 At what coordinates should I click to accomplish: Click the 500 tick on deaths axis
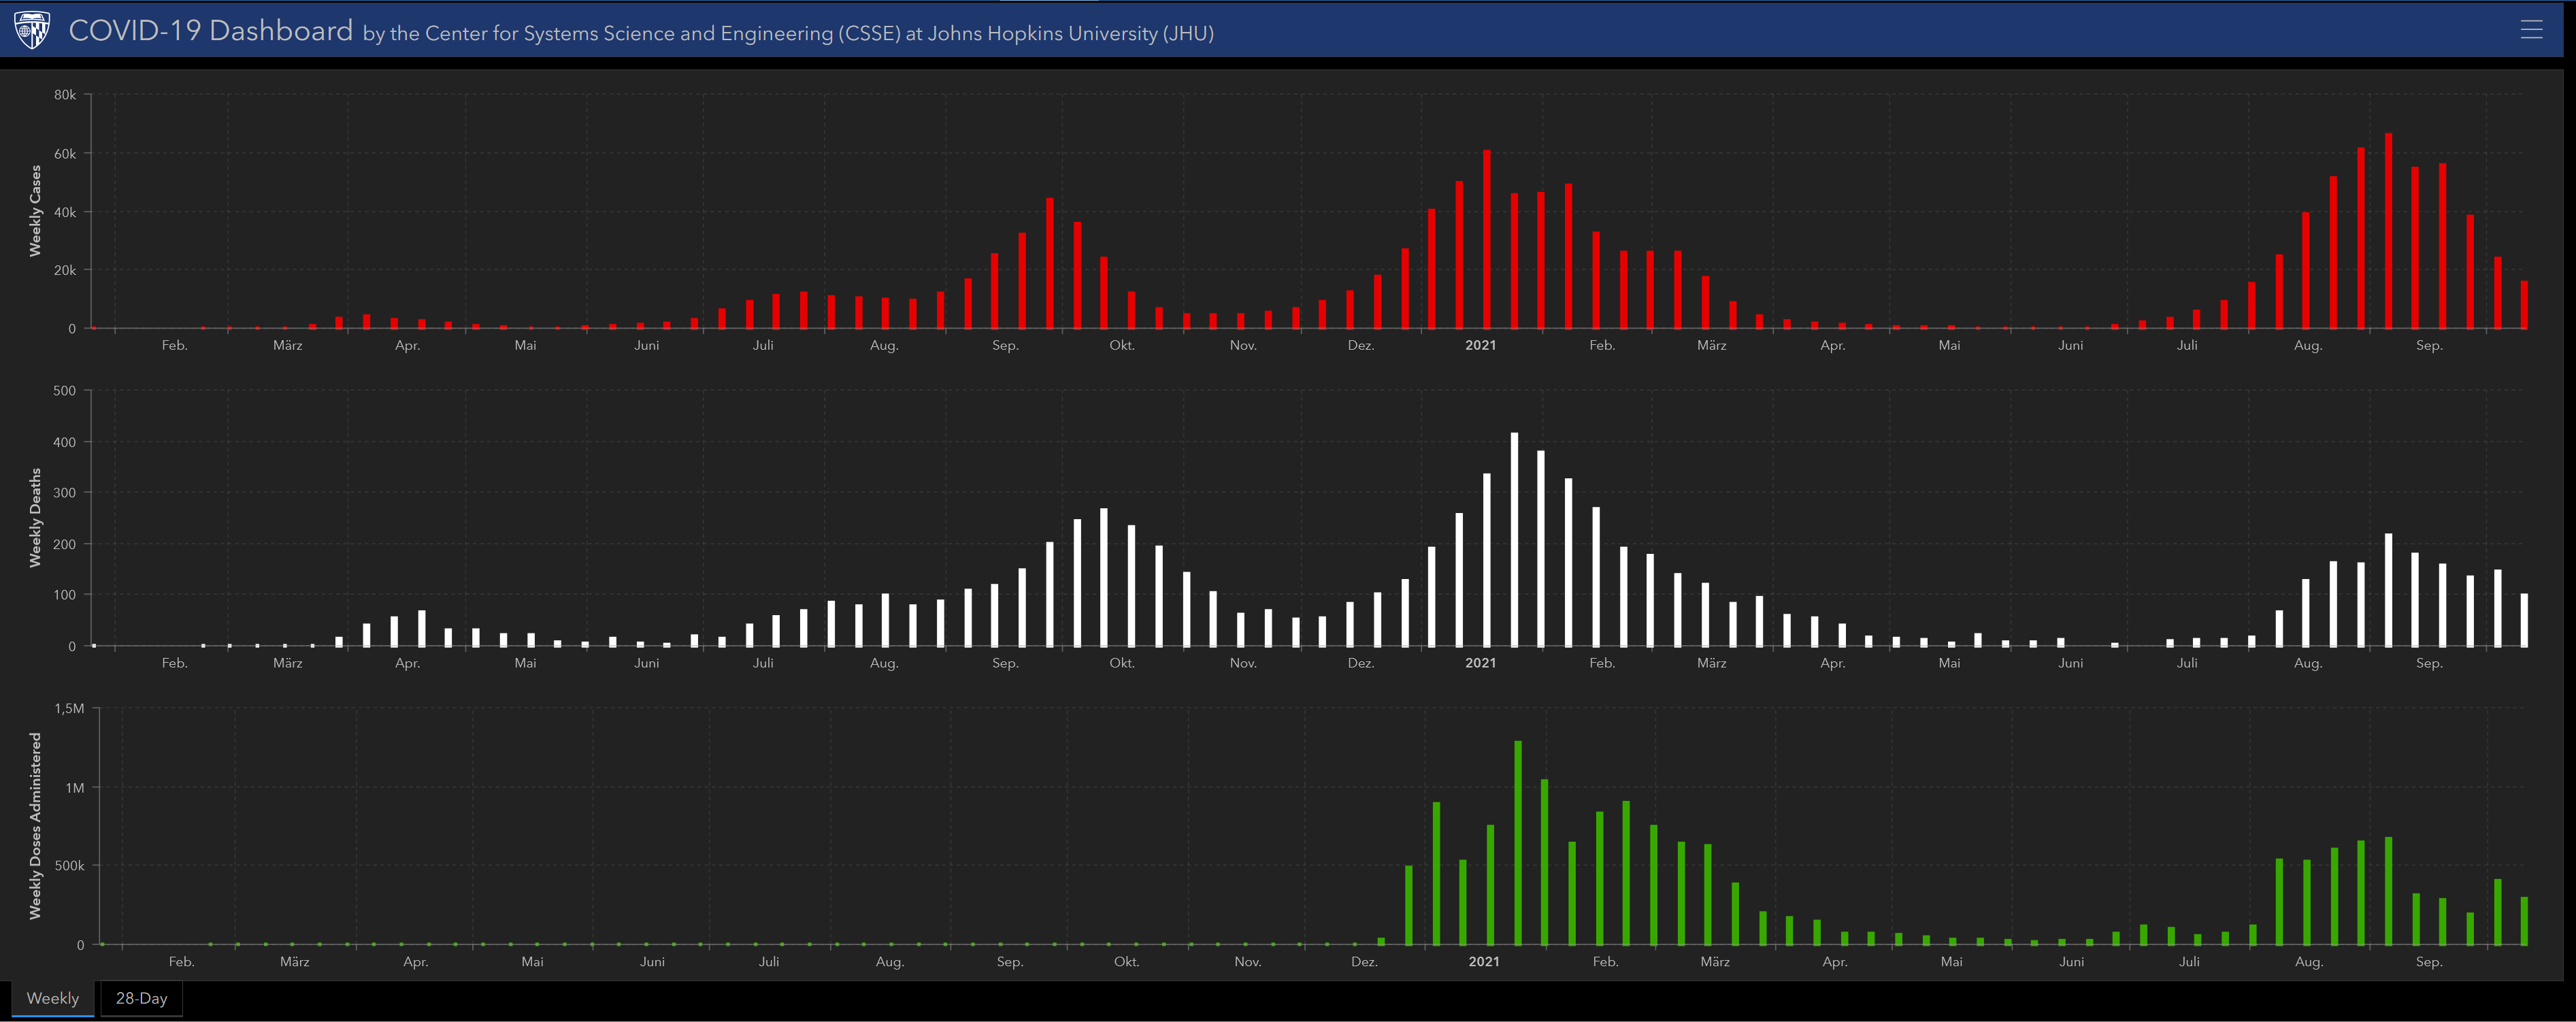pyautogui.click(x=65, y=391)
